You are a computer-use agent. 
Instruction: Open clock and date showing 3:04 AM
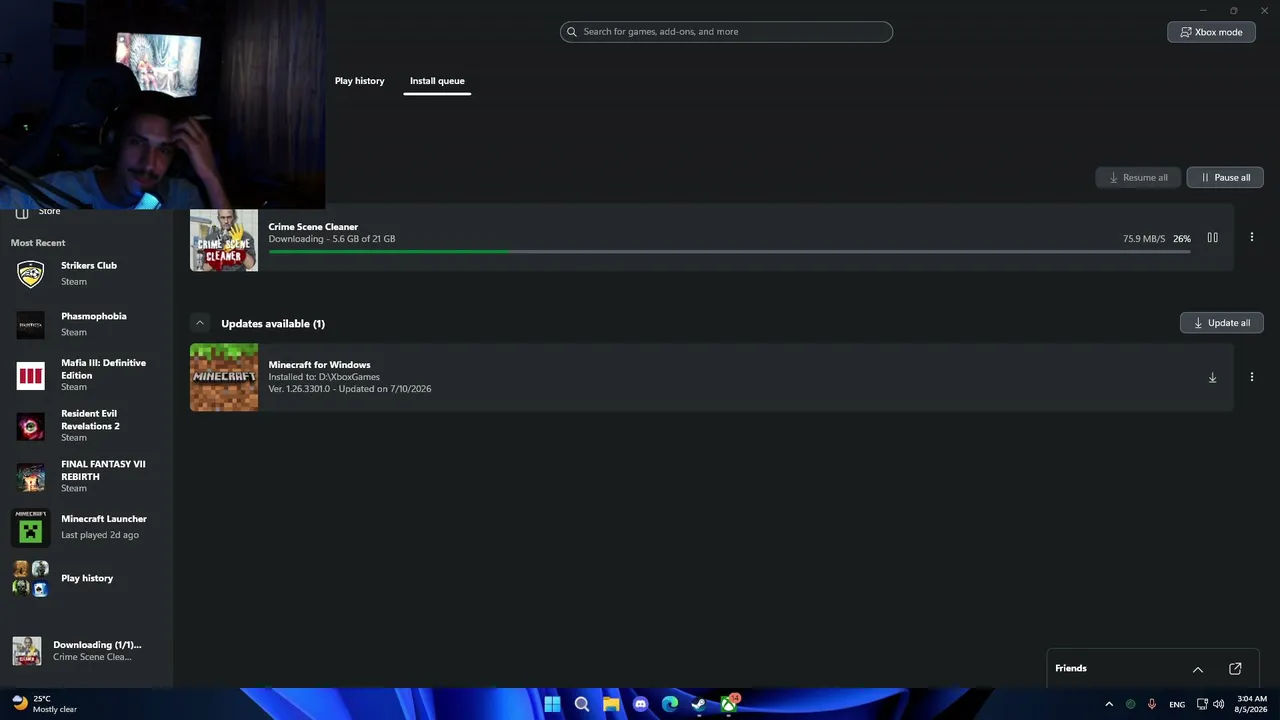click(1252, 704)
